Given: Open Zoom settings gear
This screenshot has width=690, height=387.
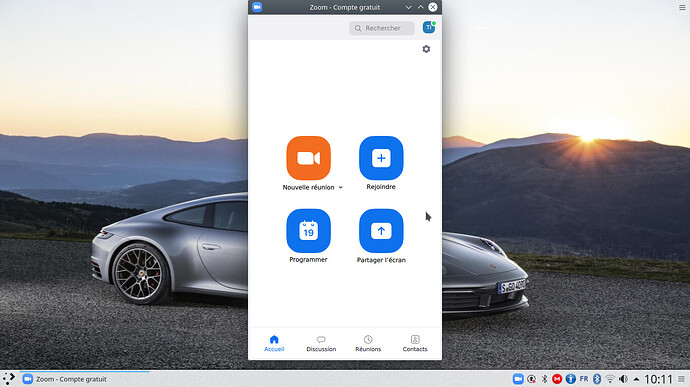Looking at the screenshot, I should 426,49.
